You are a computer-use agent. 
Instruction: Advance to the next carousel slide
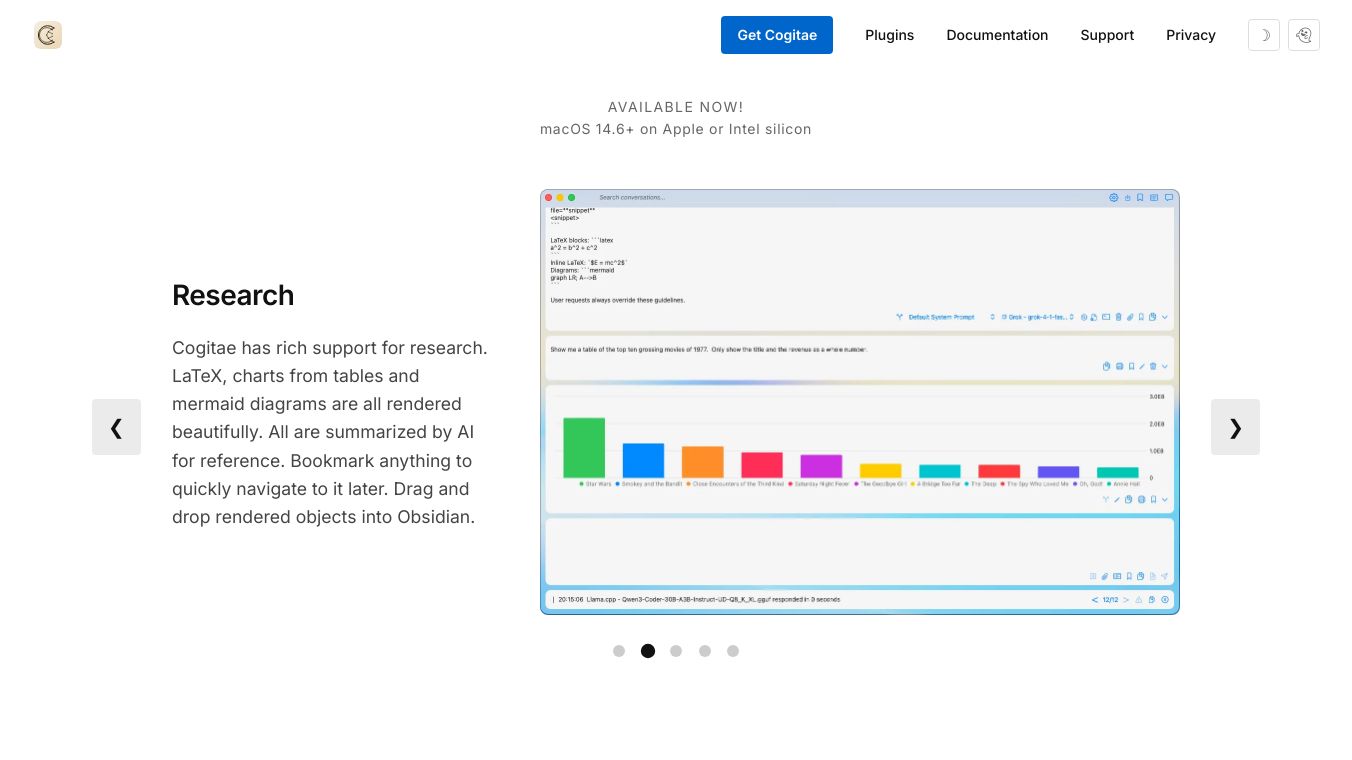(1235, 427)
